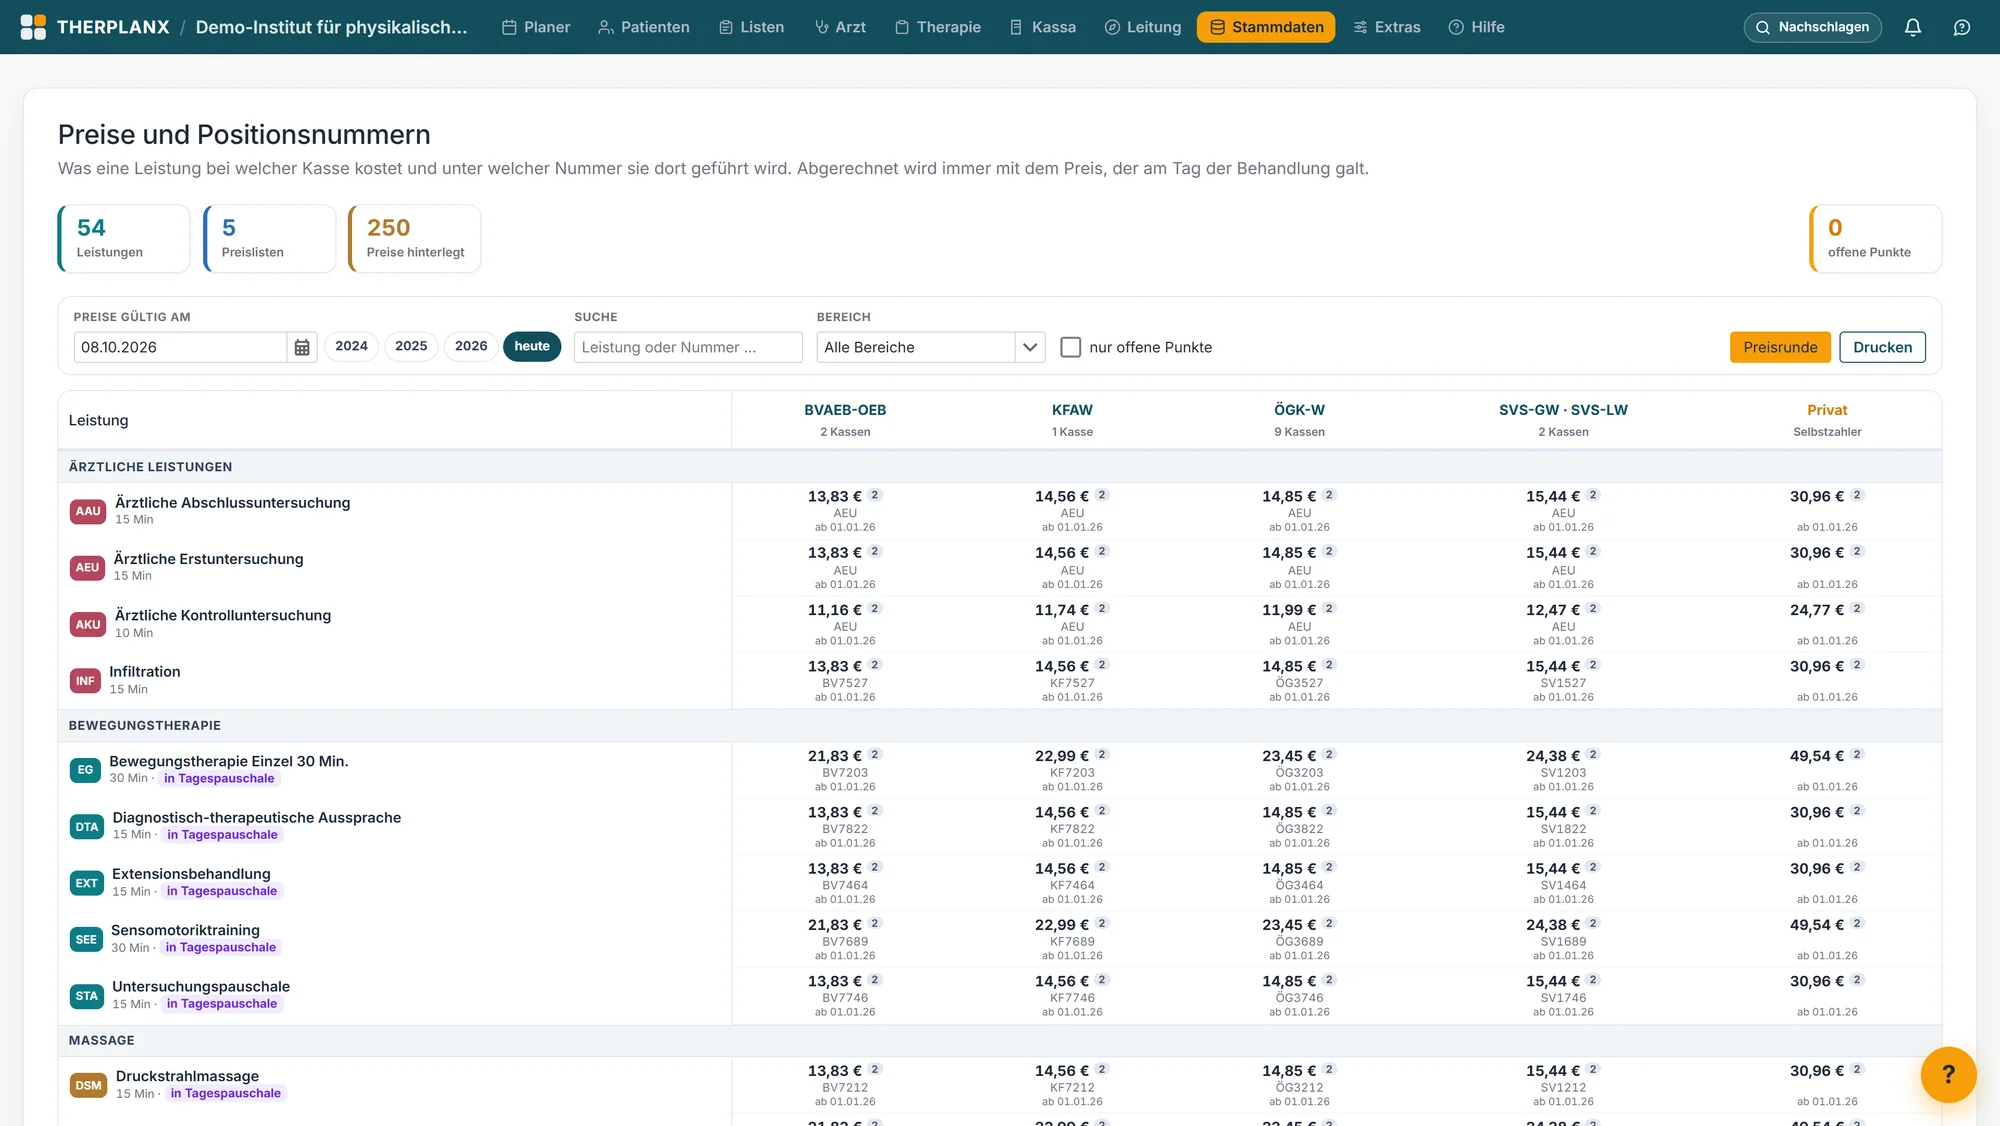Open the Therapie menu

click(938, 27)
